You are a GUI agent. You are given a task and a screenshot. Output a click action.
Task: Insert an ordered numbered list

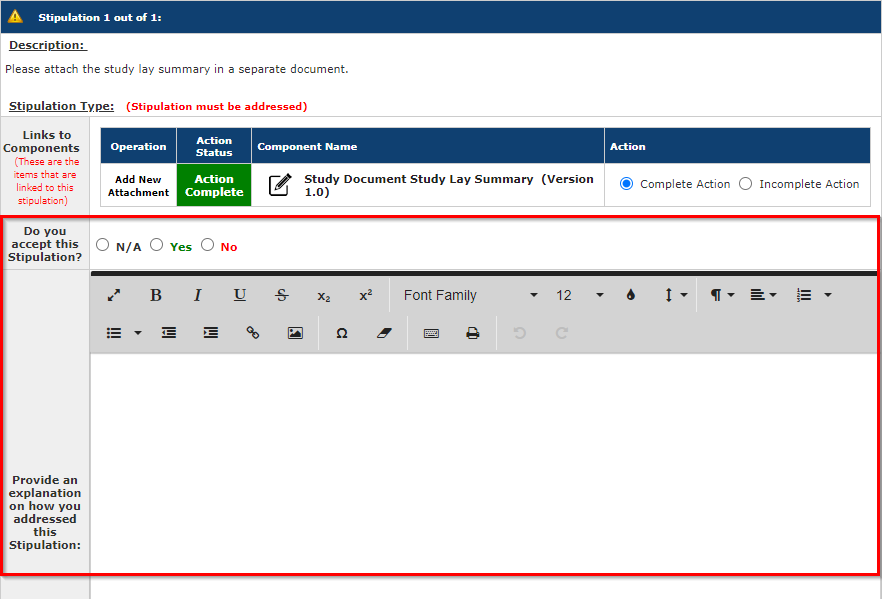pos(804,295)
